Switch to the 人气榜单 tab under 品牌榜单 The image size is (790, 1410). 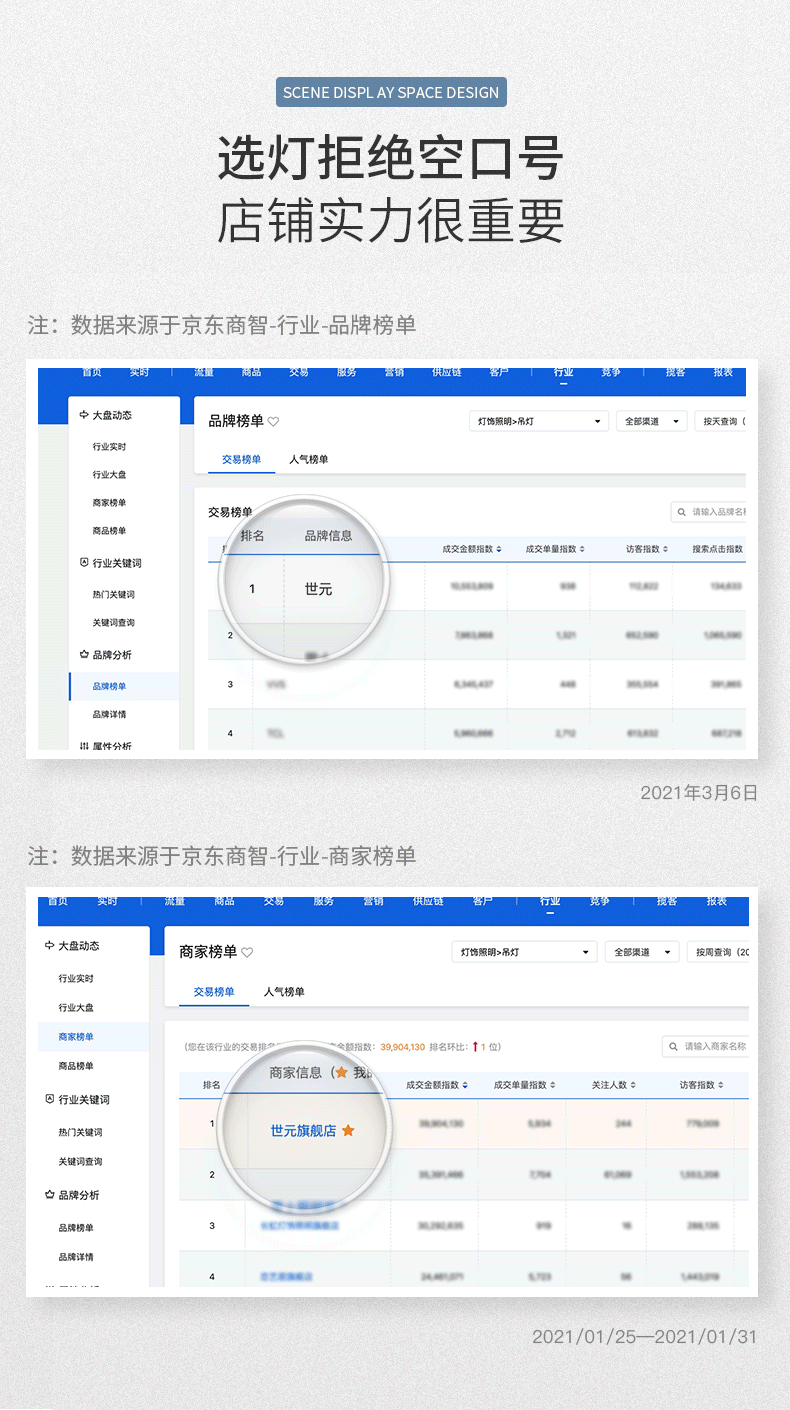(x=308, y=460)
